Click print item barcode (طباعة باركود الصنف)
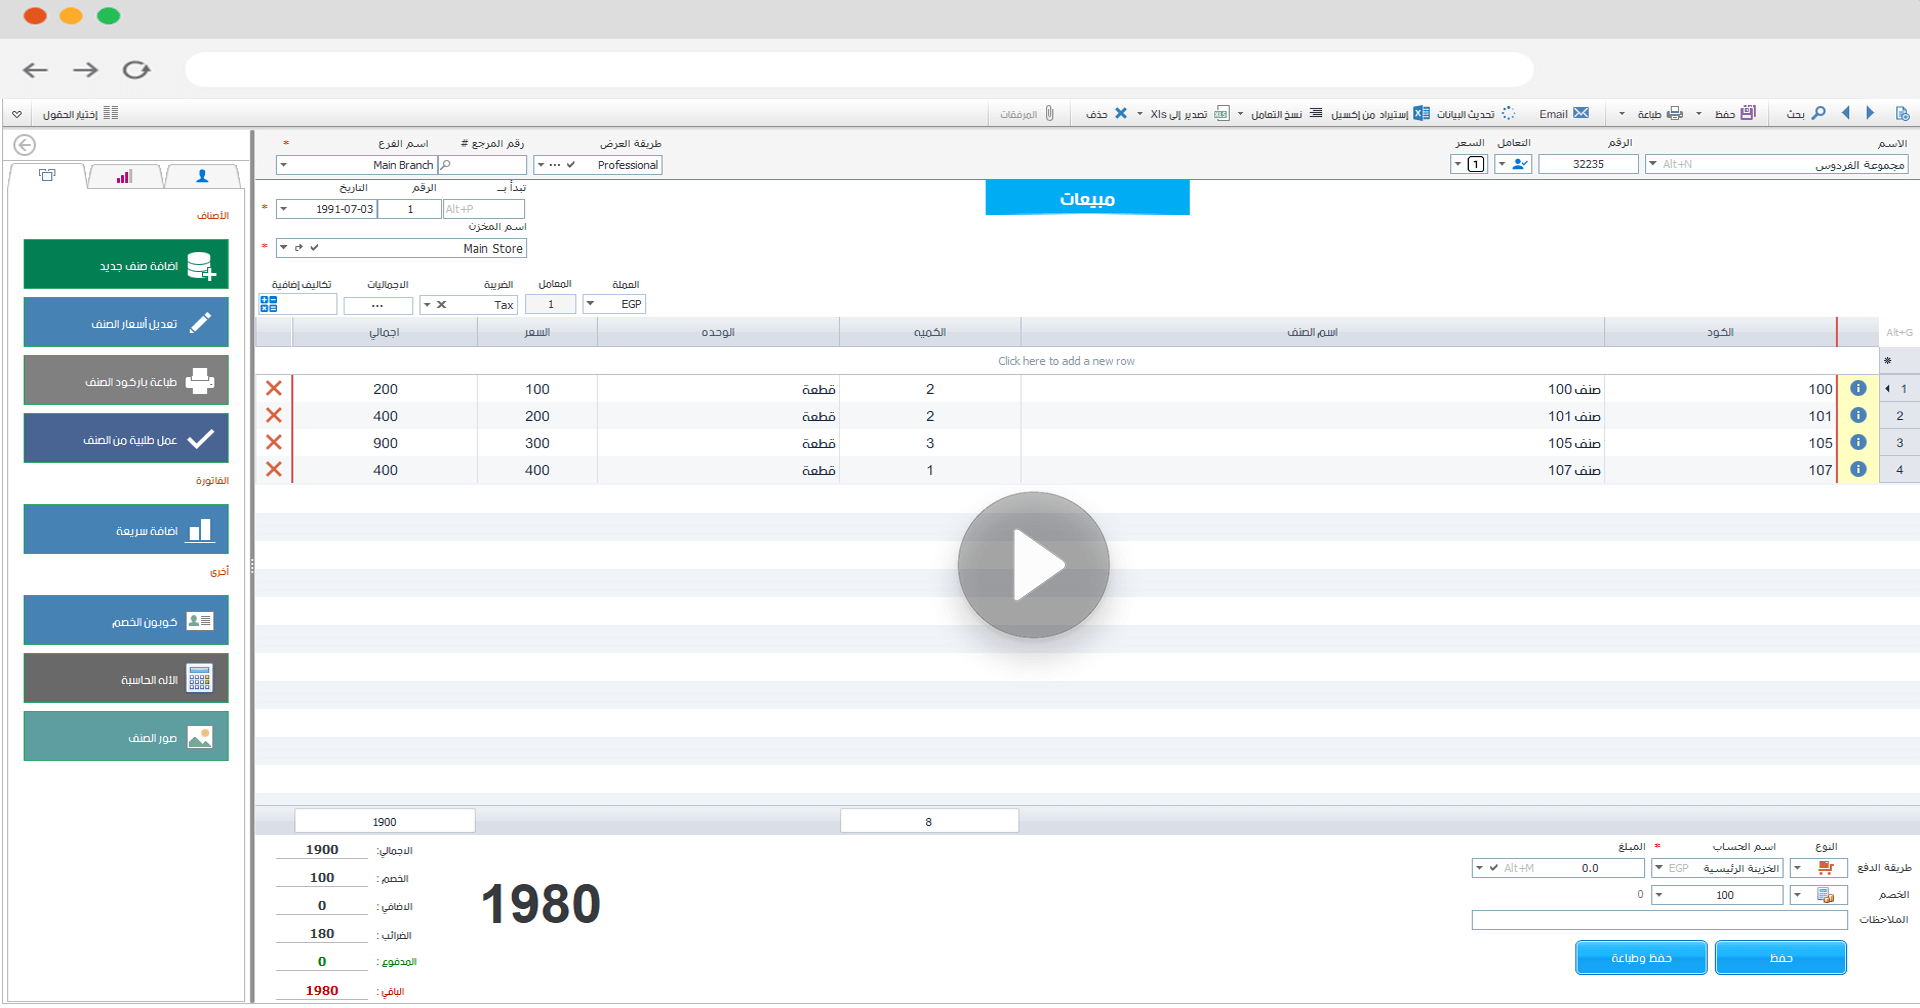 tap(126, 380)
